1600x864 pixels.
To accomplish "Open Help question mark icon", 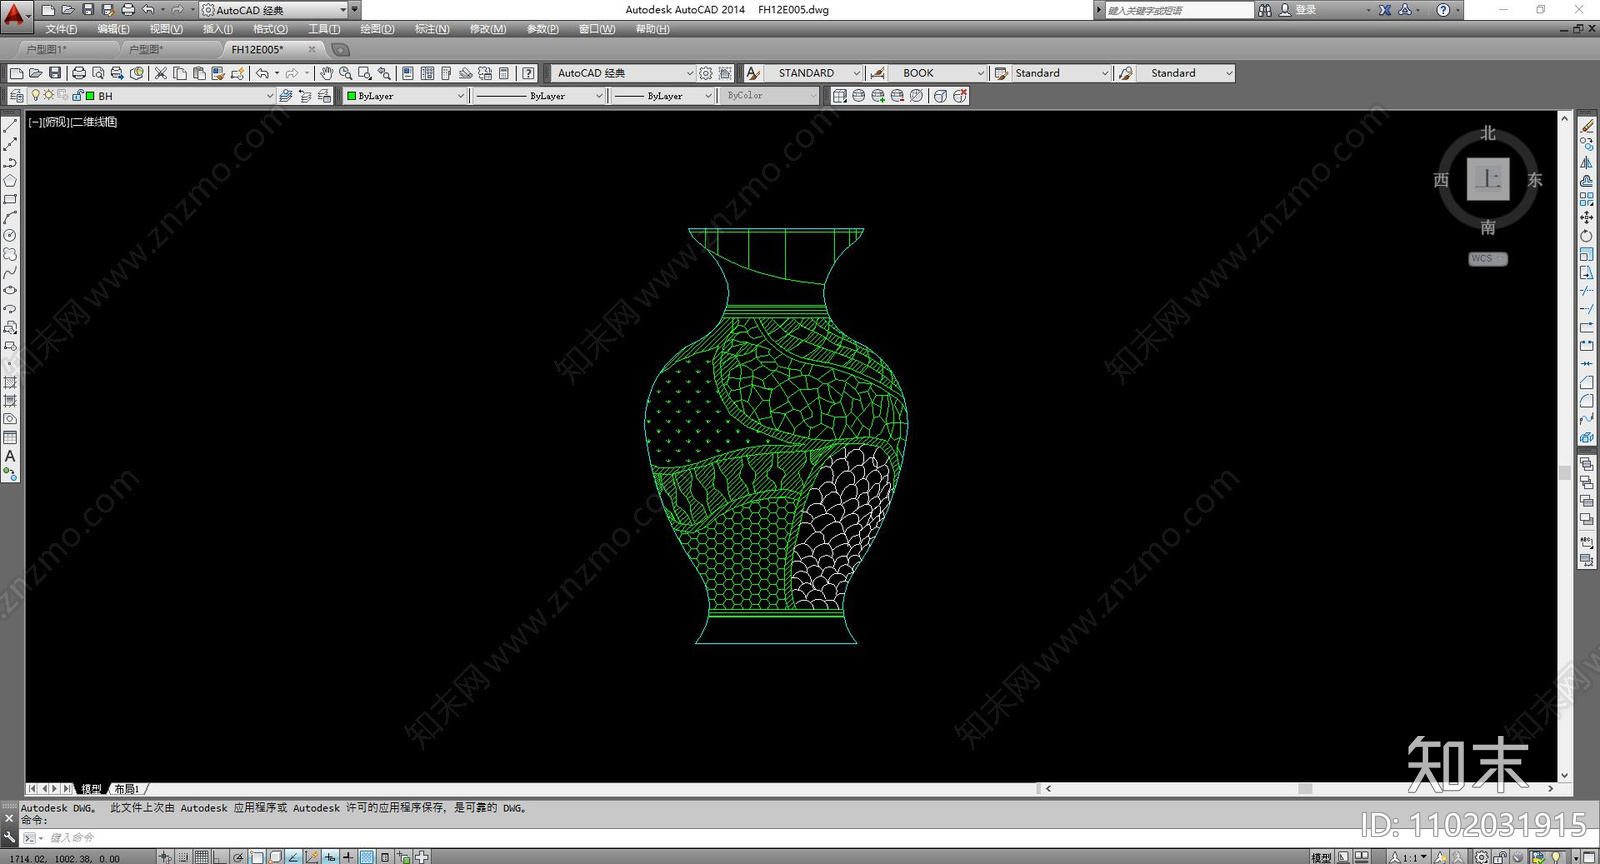I will pos(528,73).
